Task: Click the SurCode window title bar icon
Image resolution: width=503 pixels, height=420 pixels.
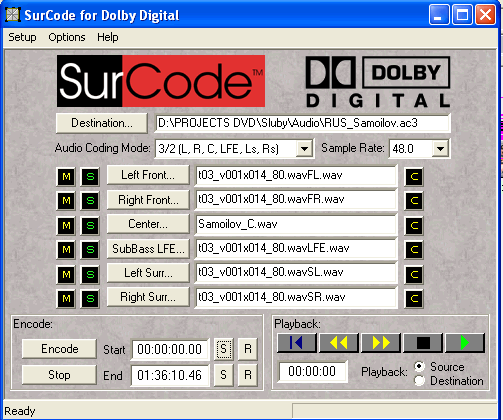Action: (13, 15)
